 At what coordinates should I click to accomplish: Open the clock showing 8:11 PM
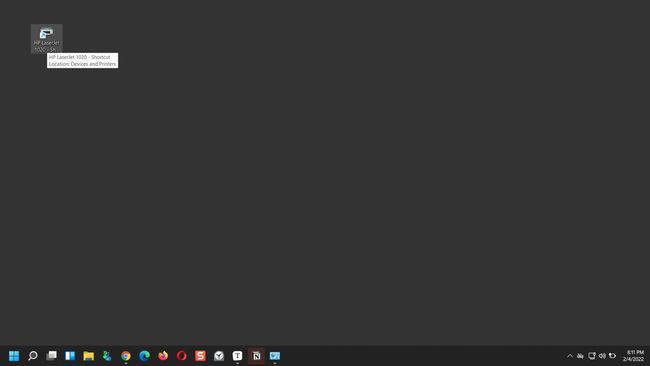(x=633, y=356)
